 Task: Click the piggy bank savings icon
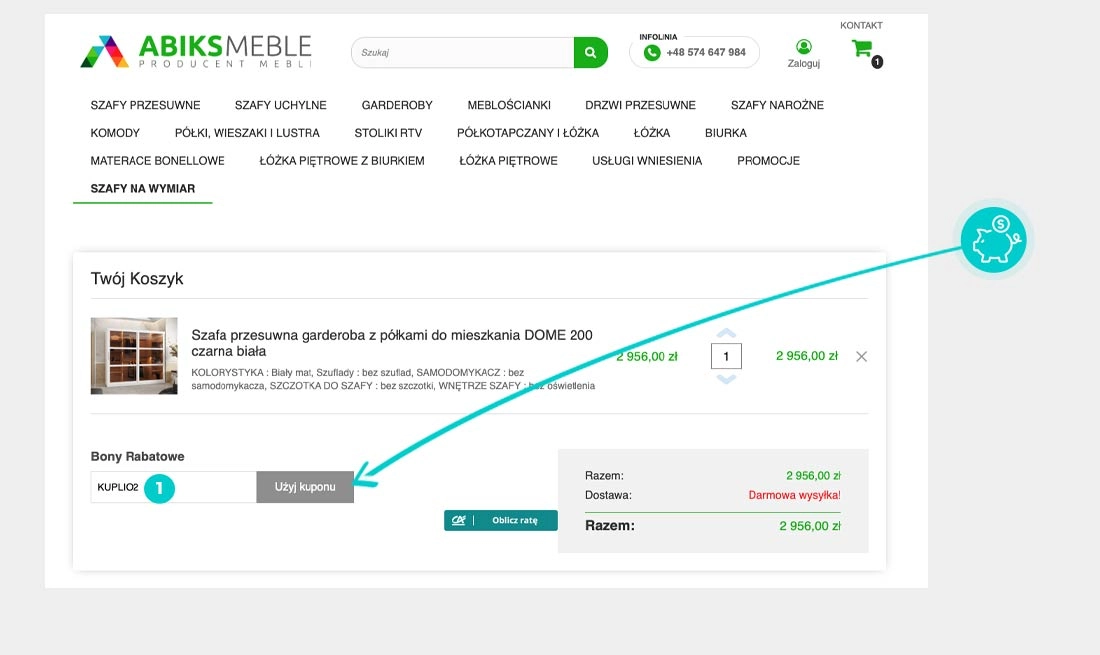pos(992,241)
